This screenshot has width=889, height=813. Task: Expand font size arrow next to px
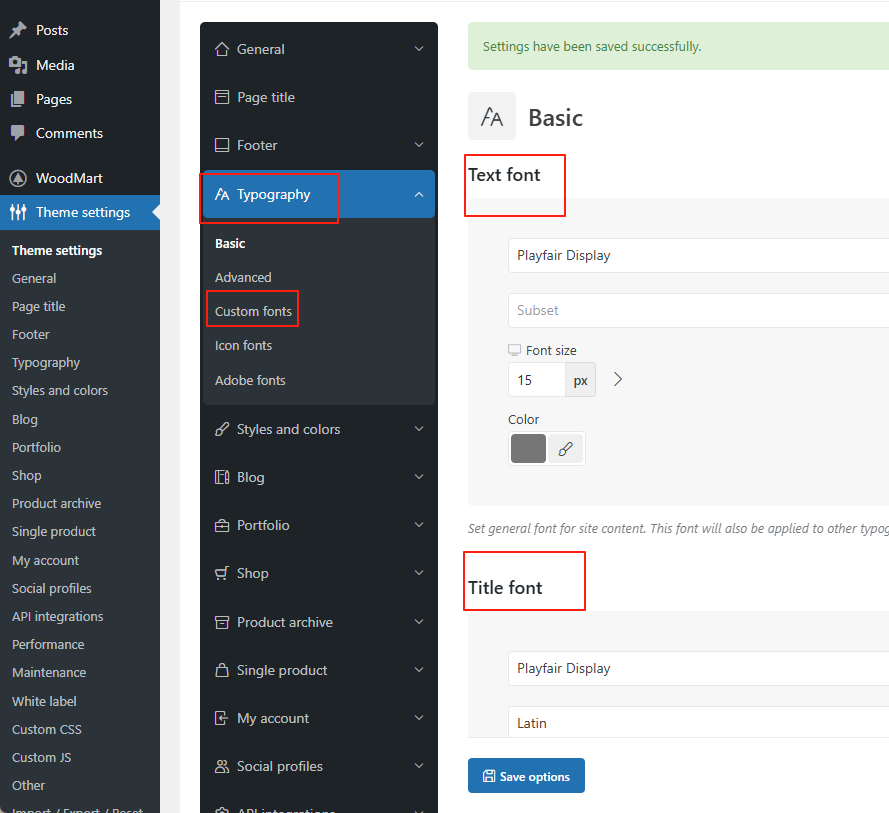click(x=618, y=380)
